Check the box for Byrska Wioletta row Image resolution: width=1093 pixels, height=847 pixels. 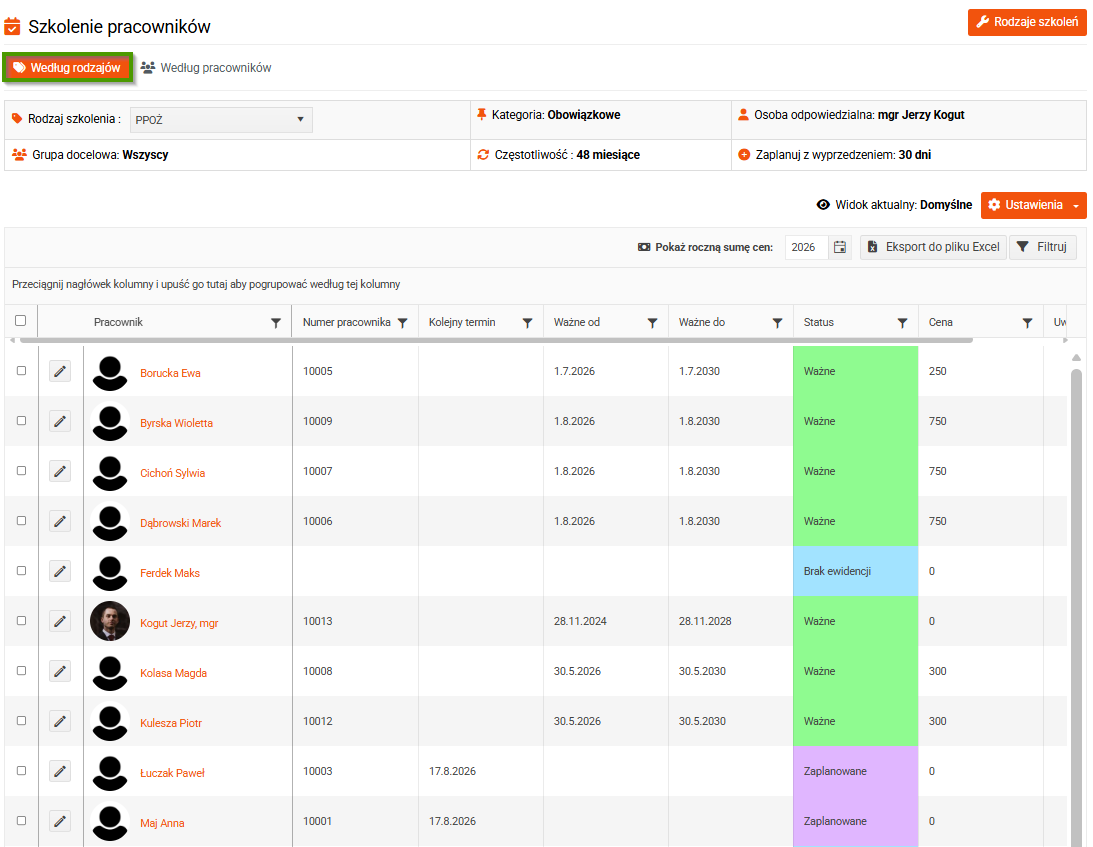coord(22,420)
